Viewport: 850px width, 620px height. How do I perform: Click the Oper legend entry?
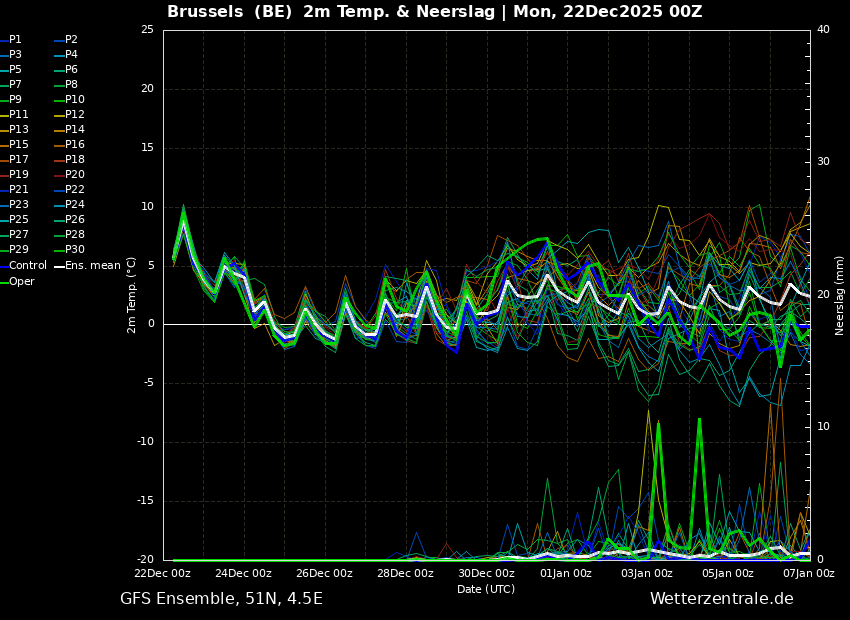click(x=22, y=282)
